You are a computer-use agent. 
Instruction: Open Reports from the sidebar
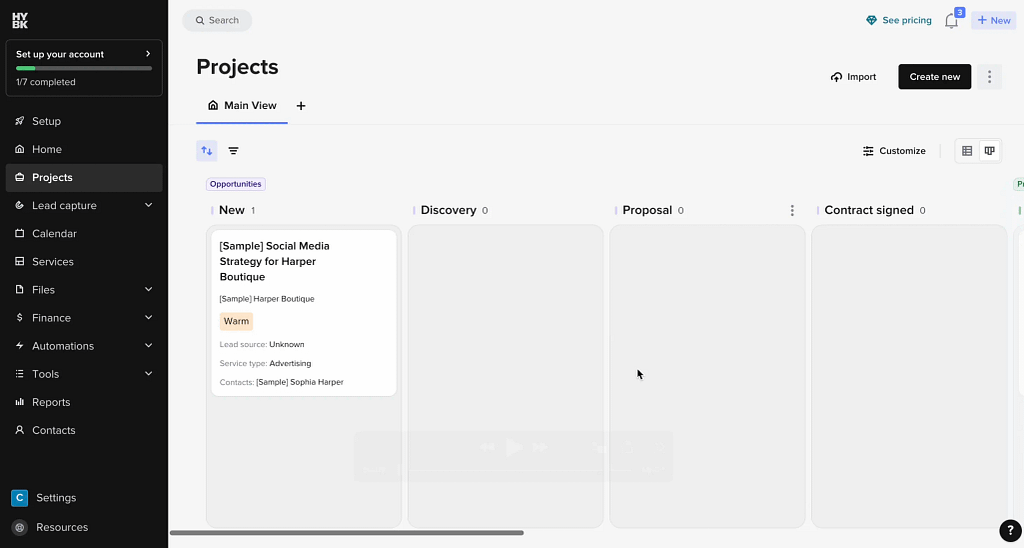point(84,402)
